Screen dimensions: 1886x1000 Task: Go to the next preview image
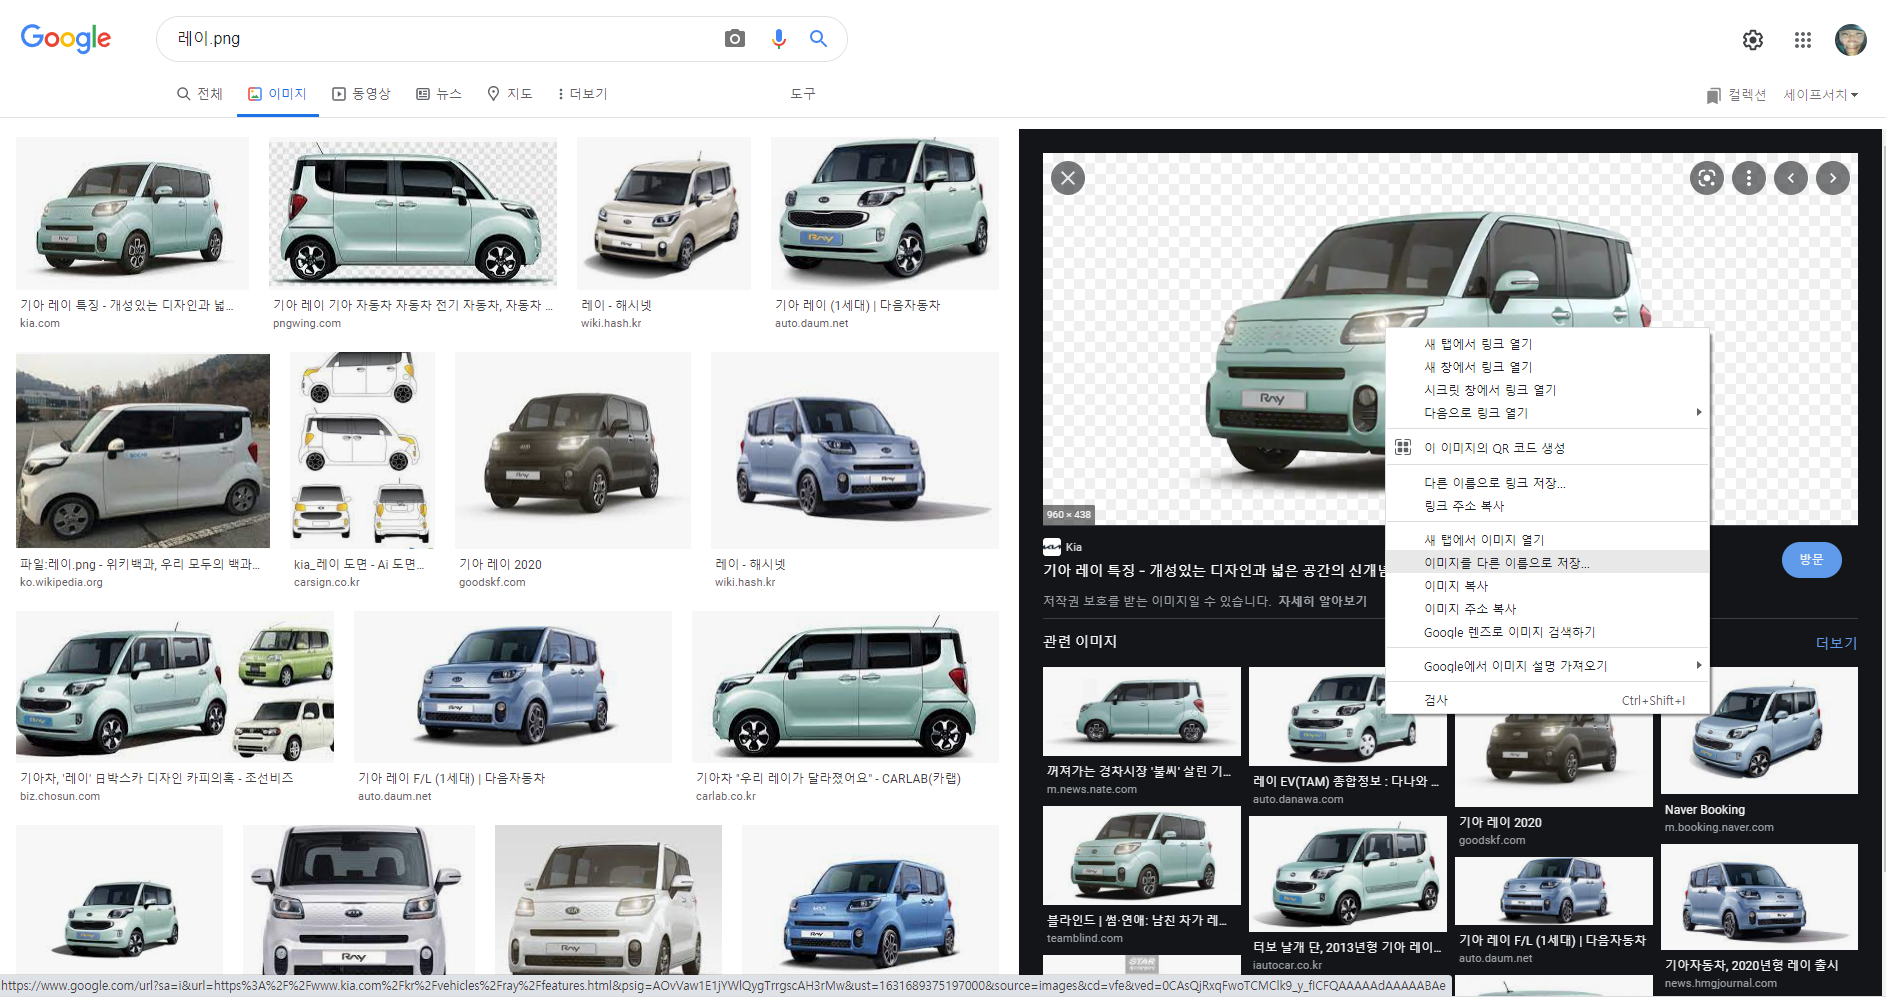tap(1833, 178)
